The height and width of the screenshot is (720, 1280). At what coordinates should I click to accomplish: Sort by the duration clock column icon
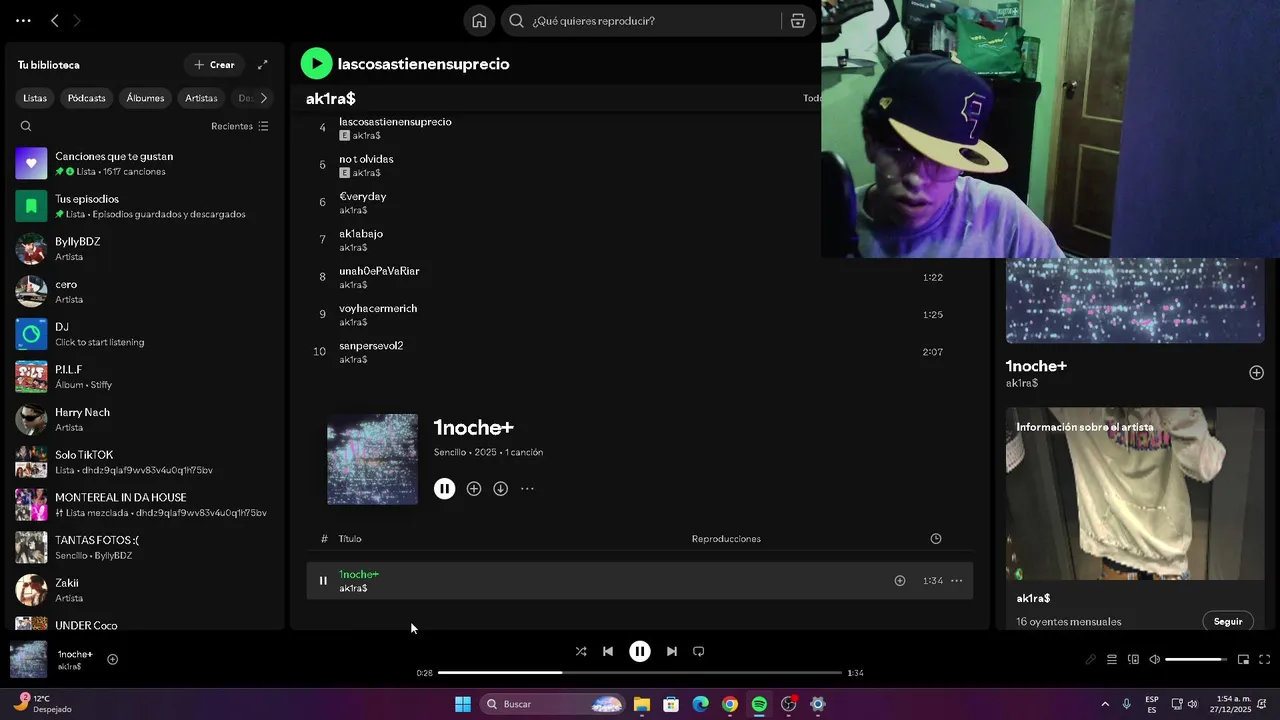pos(936,539)
